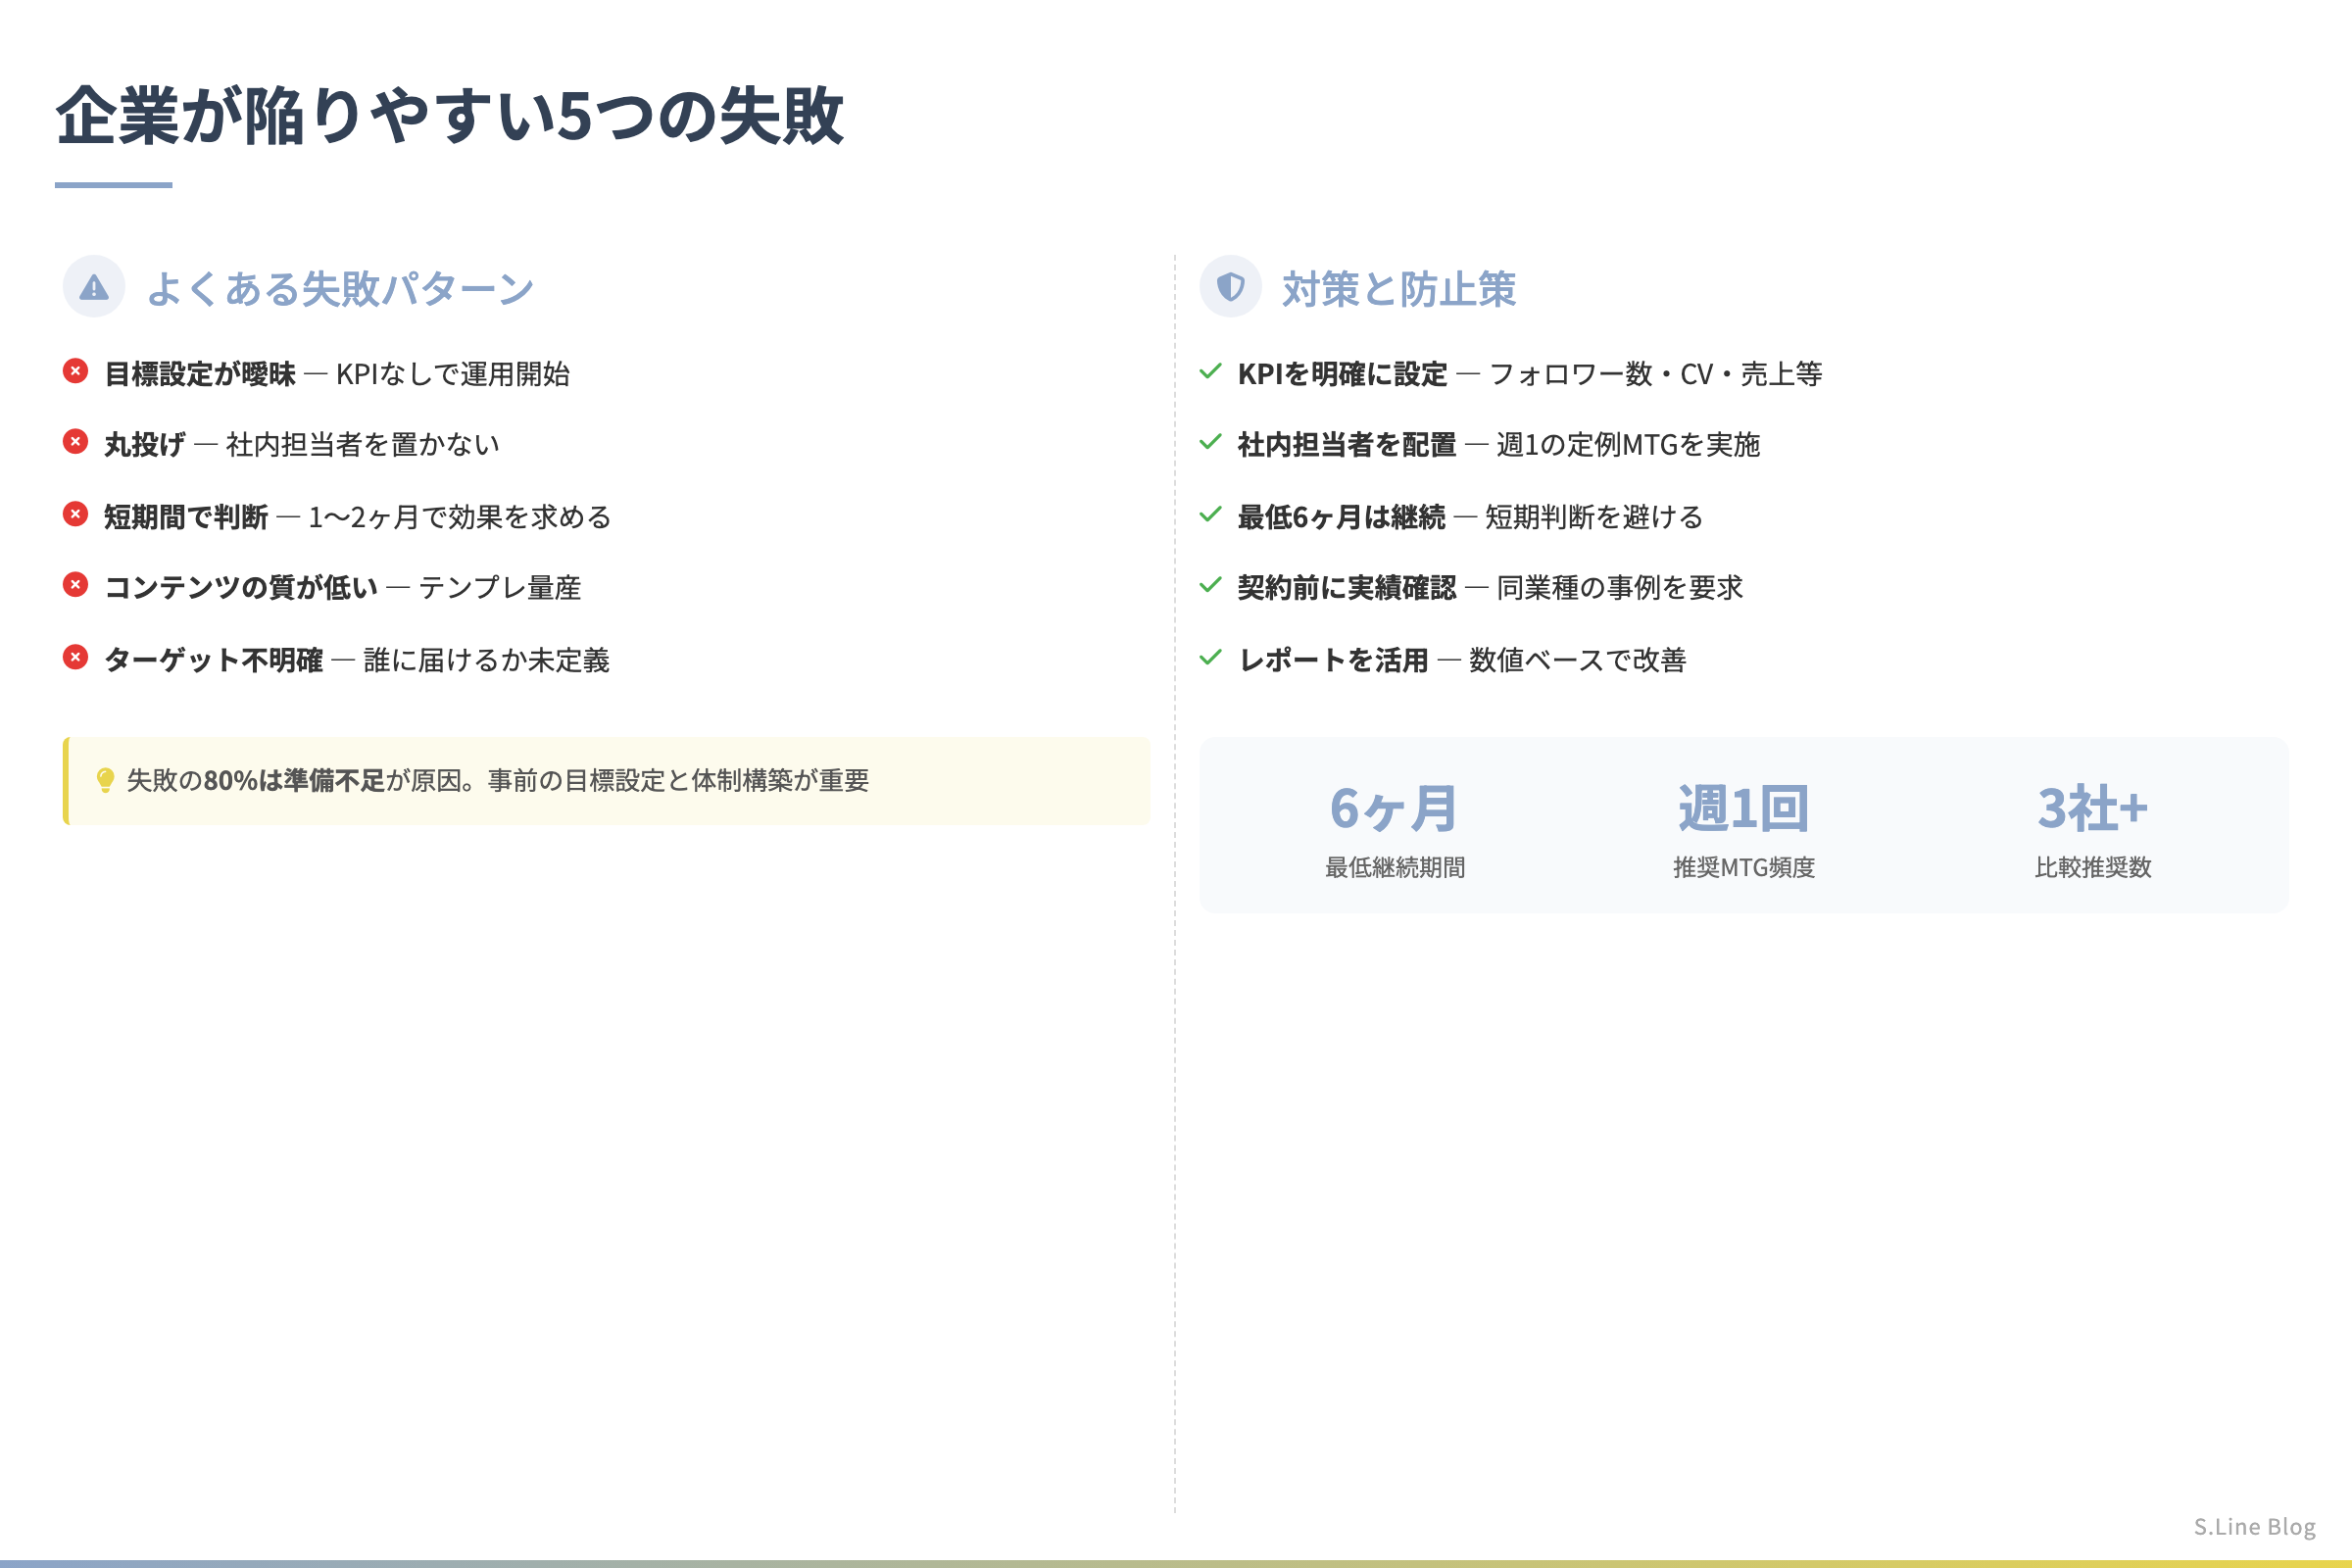2352x1568 pixels.
Task: Click the 6ヶ月 statistic value
Action: coord(1394,809)
